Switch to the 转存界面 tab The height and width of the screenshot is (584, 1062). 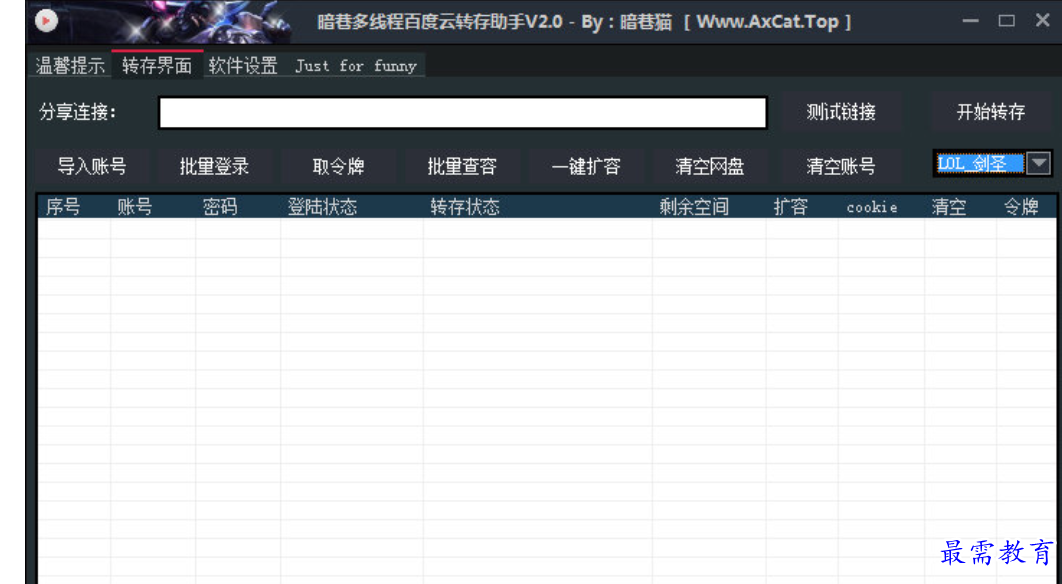pyautogui.click(x=157, y=65)
